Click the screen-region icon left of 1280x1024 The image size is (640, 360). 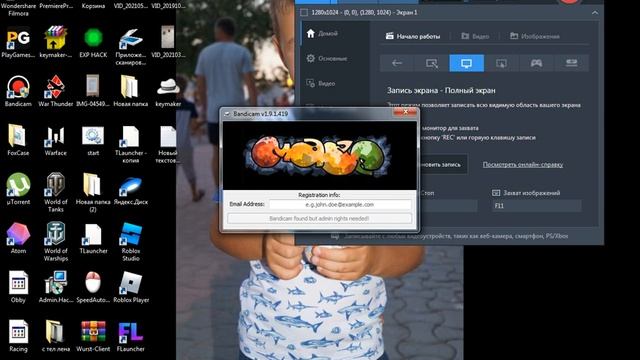[304, 13]
